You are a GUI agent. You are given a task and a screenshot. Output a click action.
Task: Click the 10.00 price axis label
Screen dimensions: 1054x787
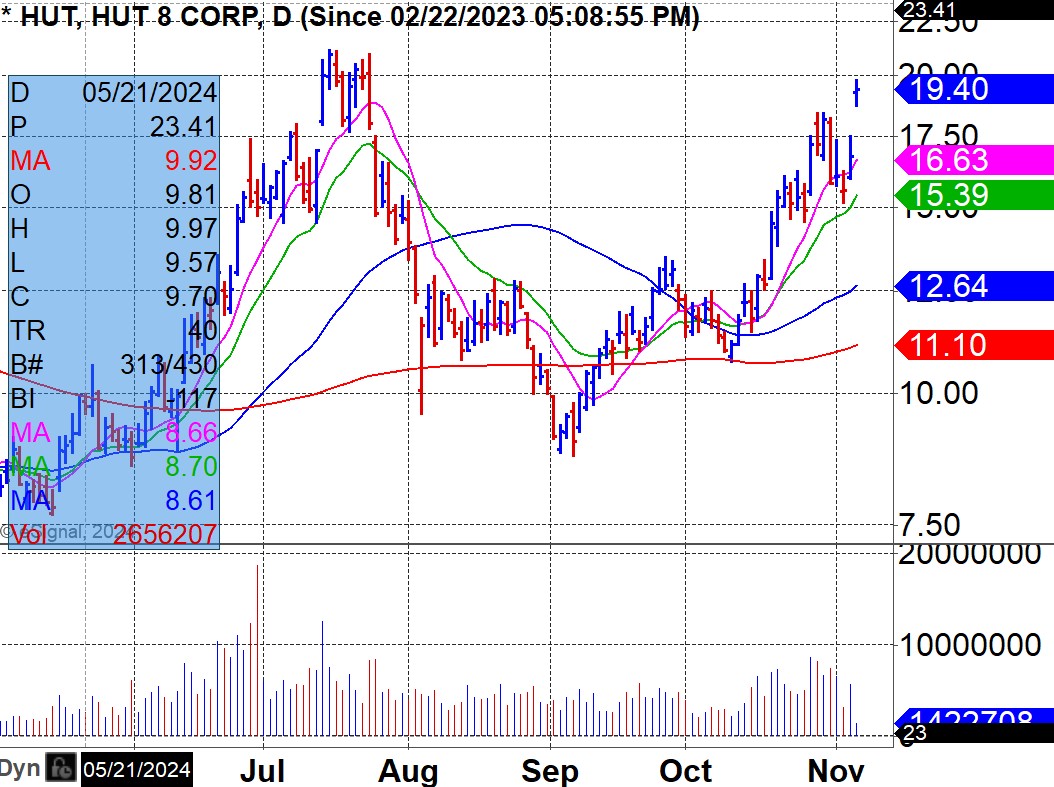click(939, 393)
